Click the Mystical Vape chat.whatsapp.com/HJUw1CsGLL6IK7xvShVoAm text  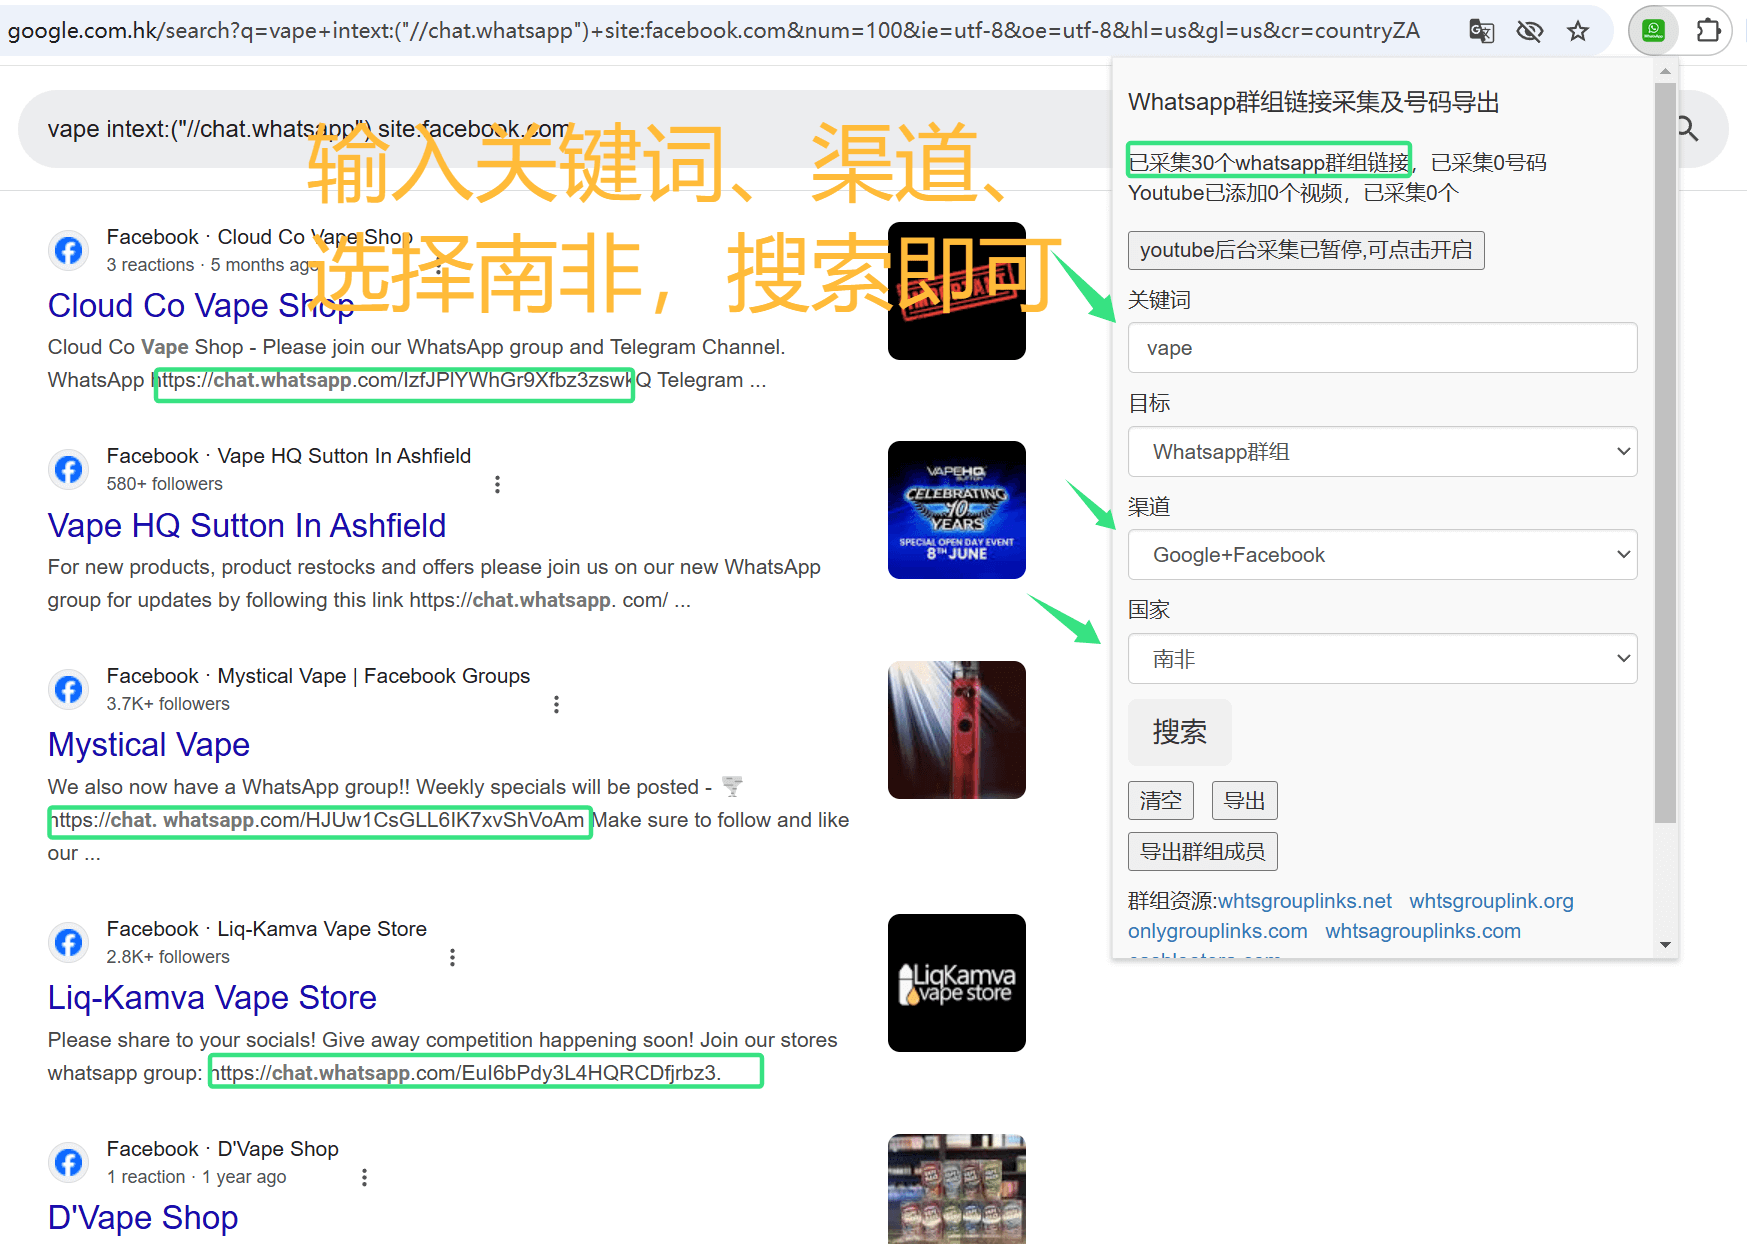coord(318,820)
